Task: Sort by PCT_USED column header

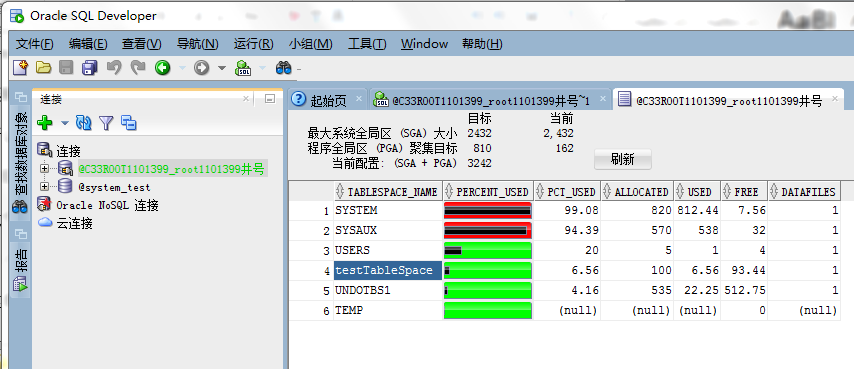Action: 567,192
